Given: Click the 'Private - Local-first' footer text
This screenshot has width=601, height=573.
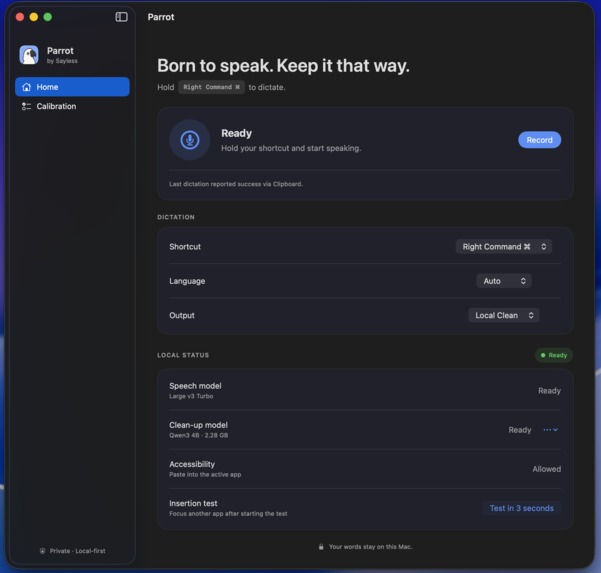Looking at the screenshot, I should tap(77, 551).
